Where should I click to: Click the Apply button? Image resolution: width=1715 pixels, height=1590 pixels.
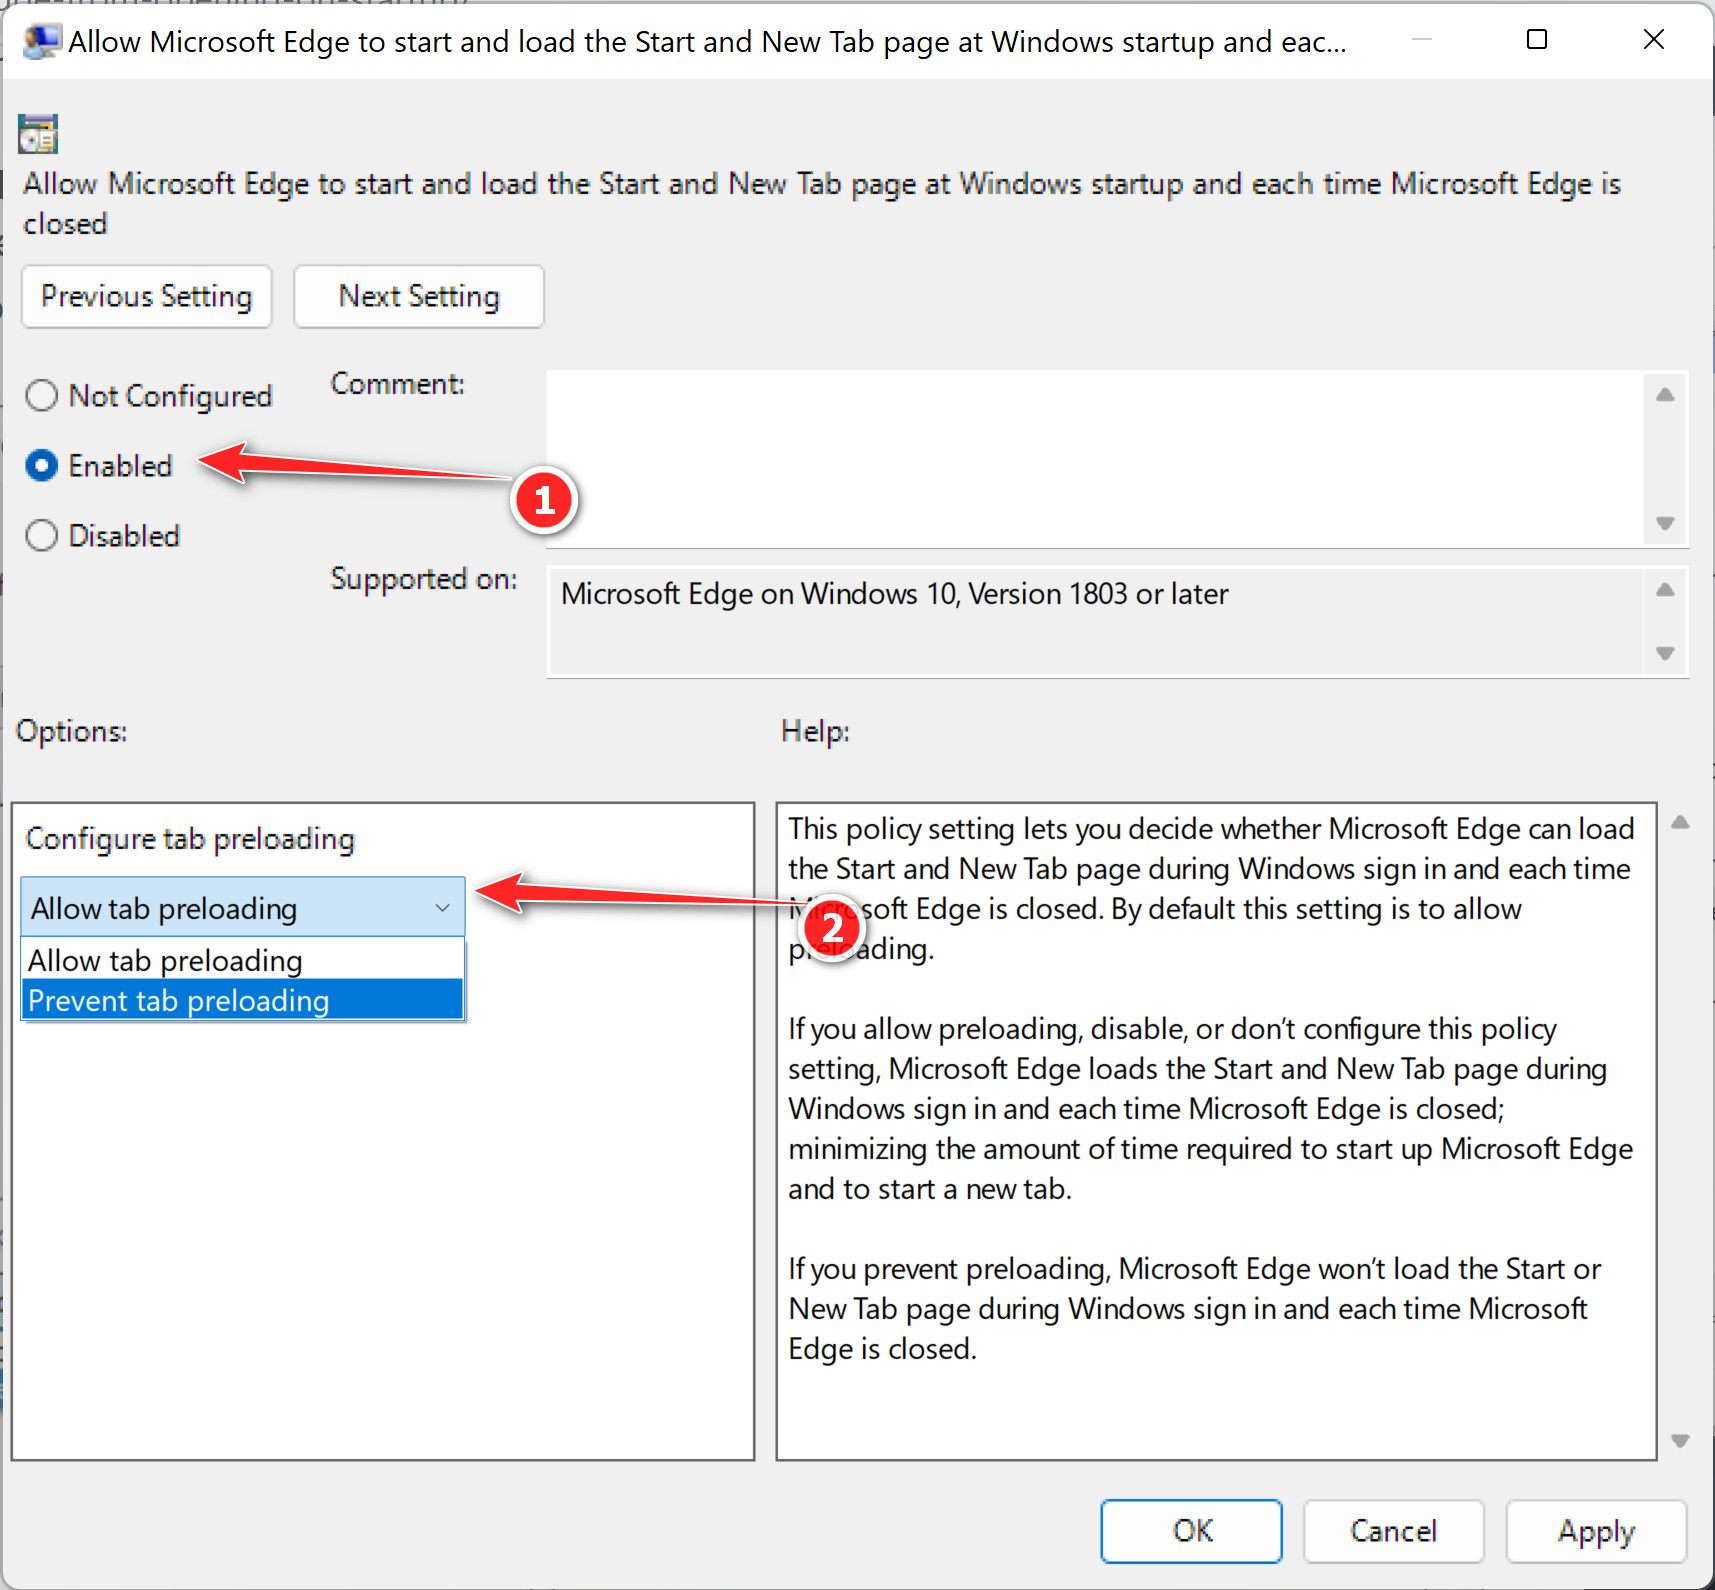1596,1531
